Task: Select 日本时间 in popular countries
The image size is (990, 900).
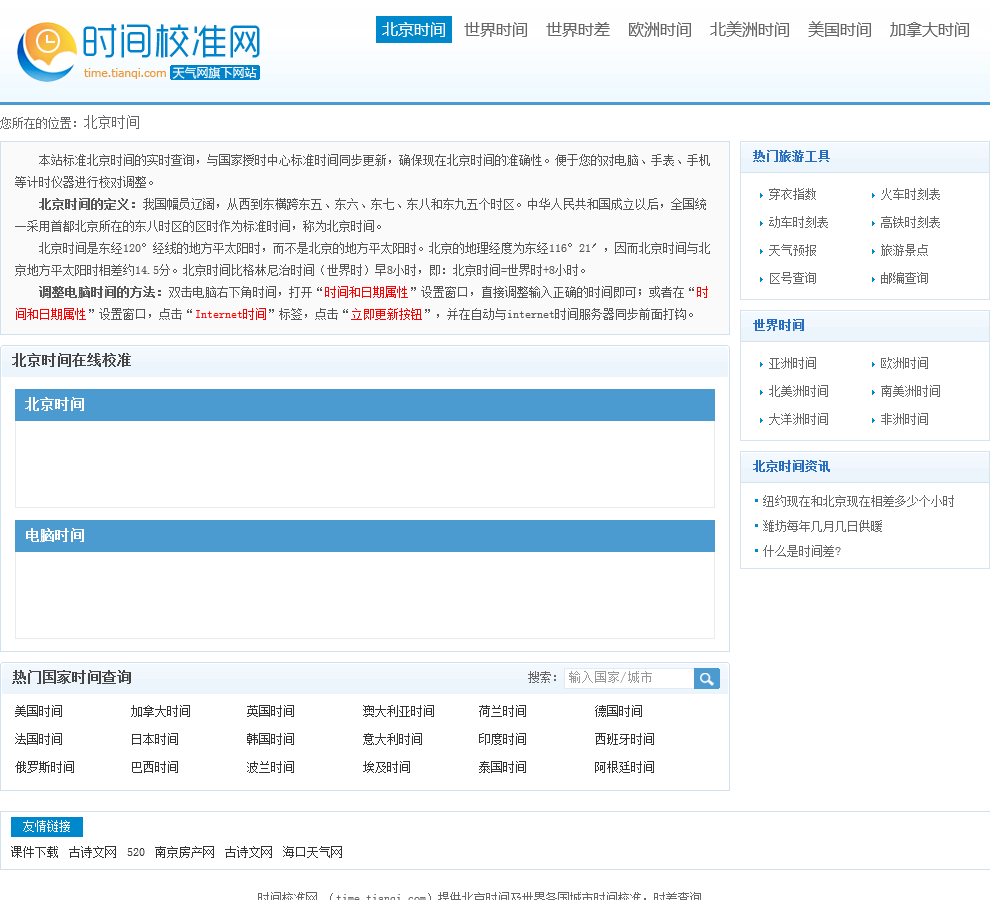Action: (x=154, y=739)
